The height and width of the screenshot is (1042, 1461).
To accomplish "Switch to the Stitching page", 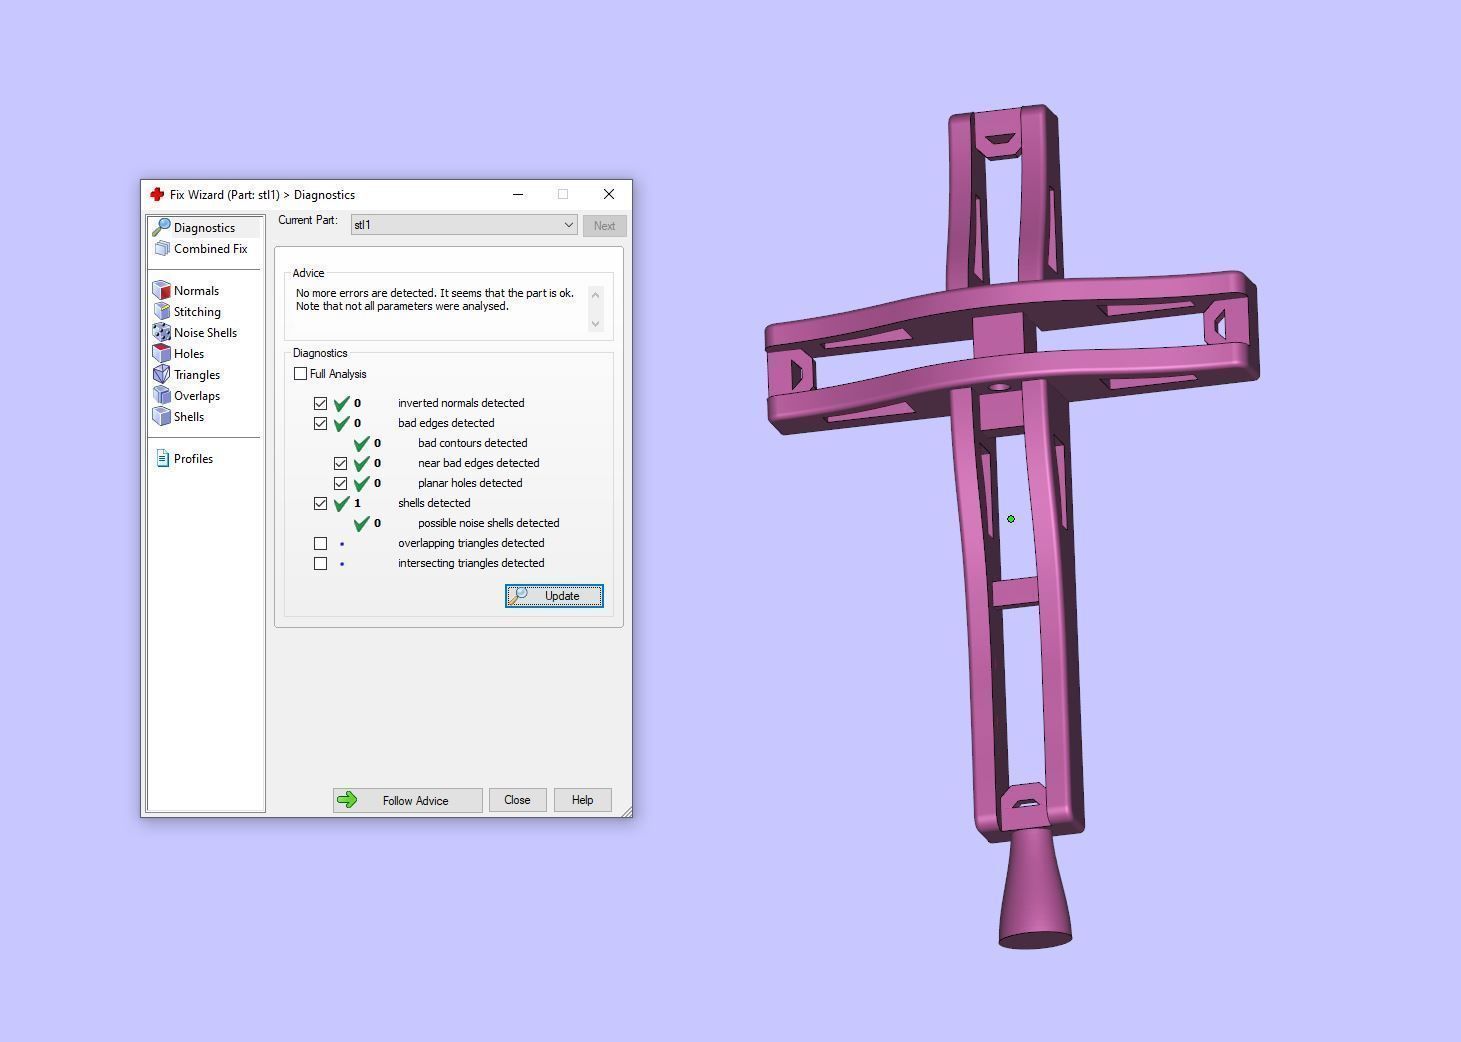I will [197, 312].
